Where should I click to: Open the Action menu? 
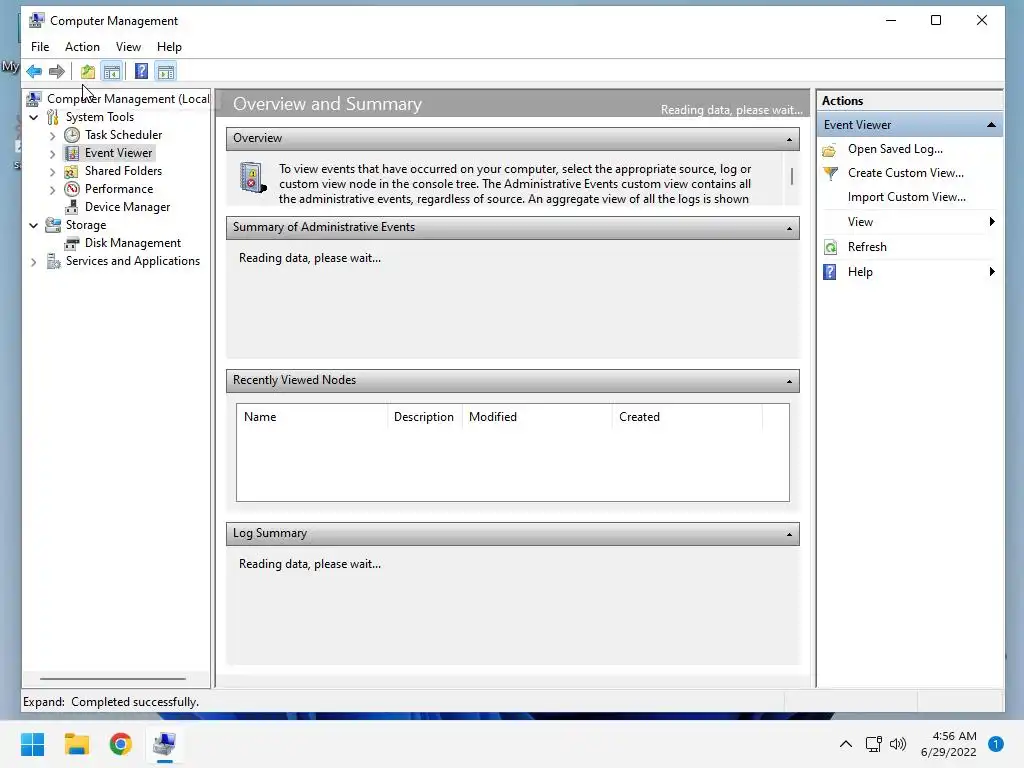pyautogui.click(x=82, y=47)
